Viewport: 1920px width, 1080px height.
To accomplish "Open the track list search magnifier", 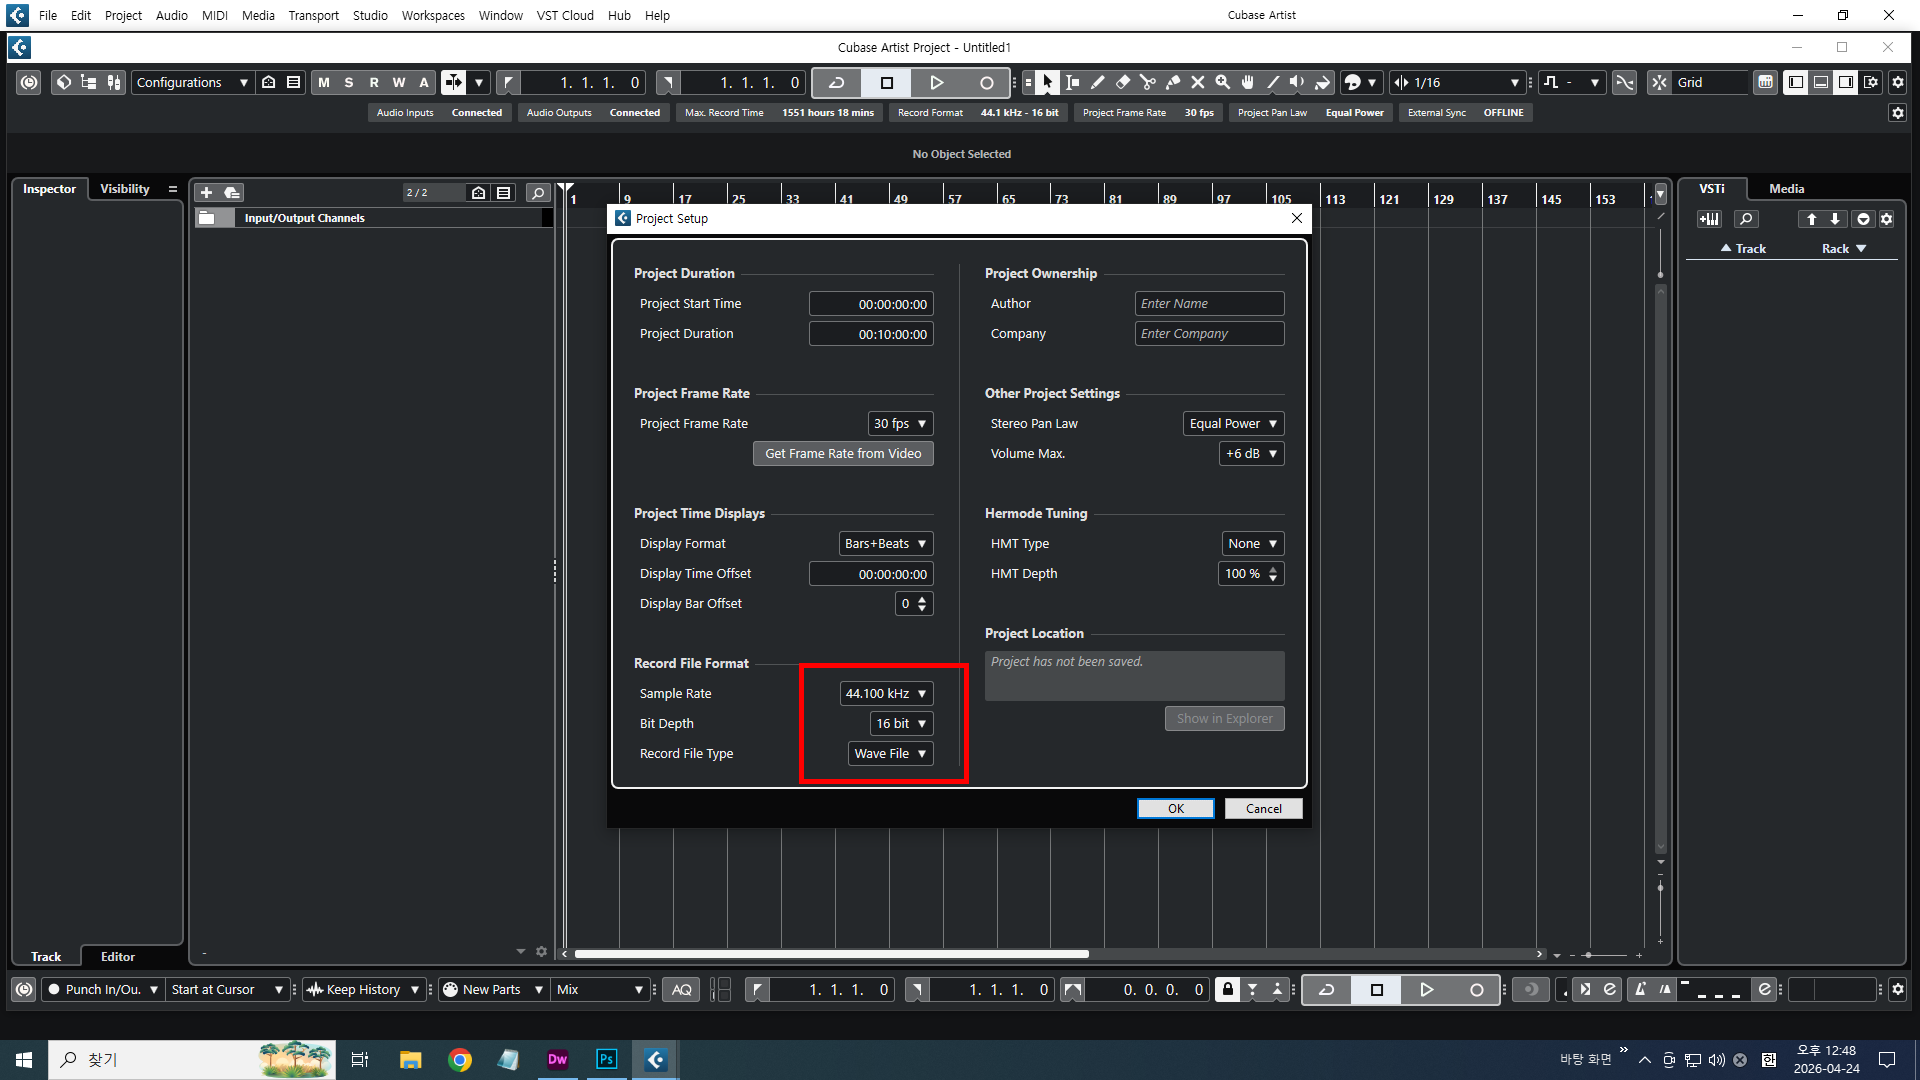I will (x=538, y=192).
